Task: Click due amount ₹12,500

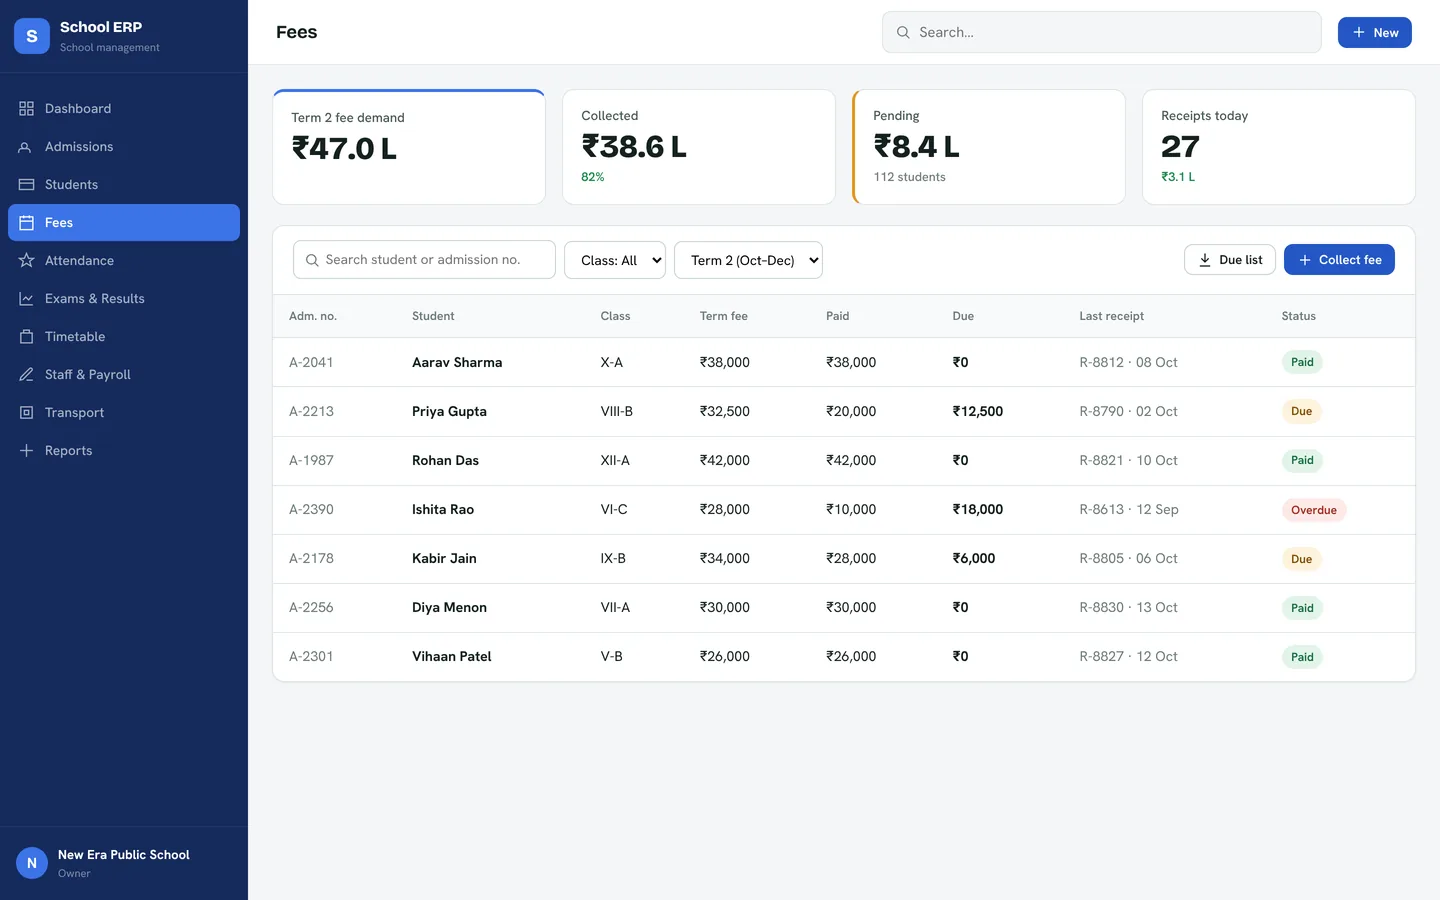Action: coord(978,411)
